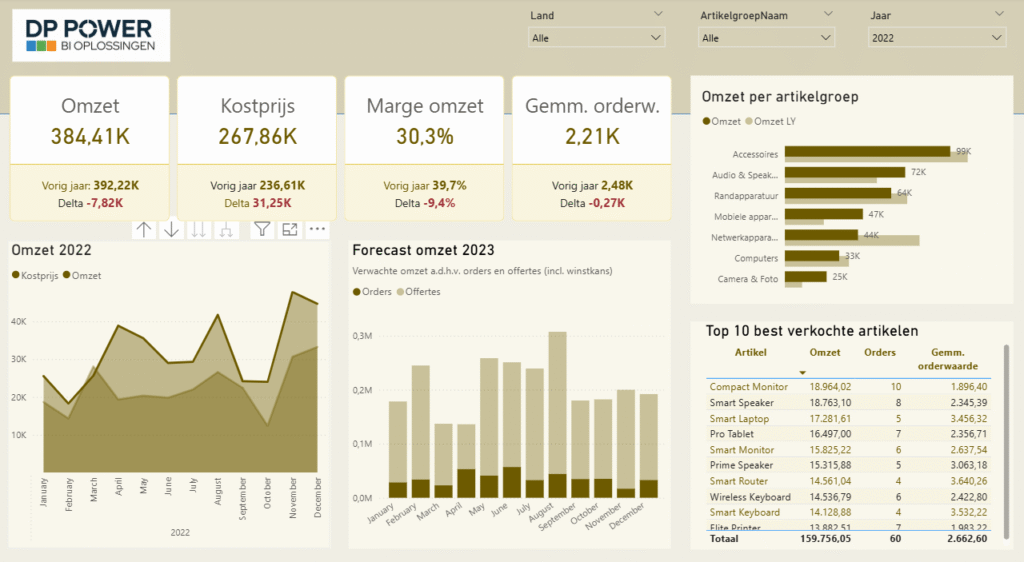Expand all down one level fork icon

point(227,229)
